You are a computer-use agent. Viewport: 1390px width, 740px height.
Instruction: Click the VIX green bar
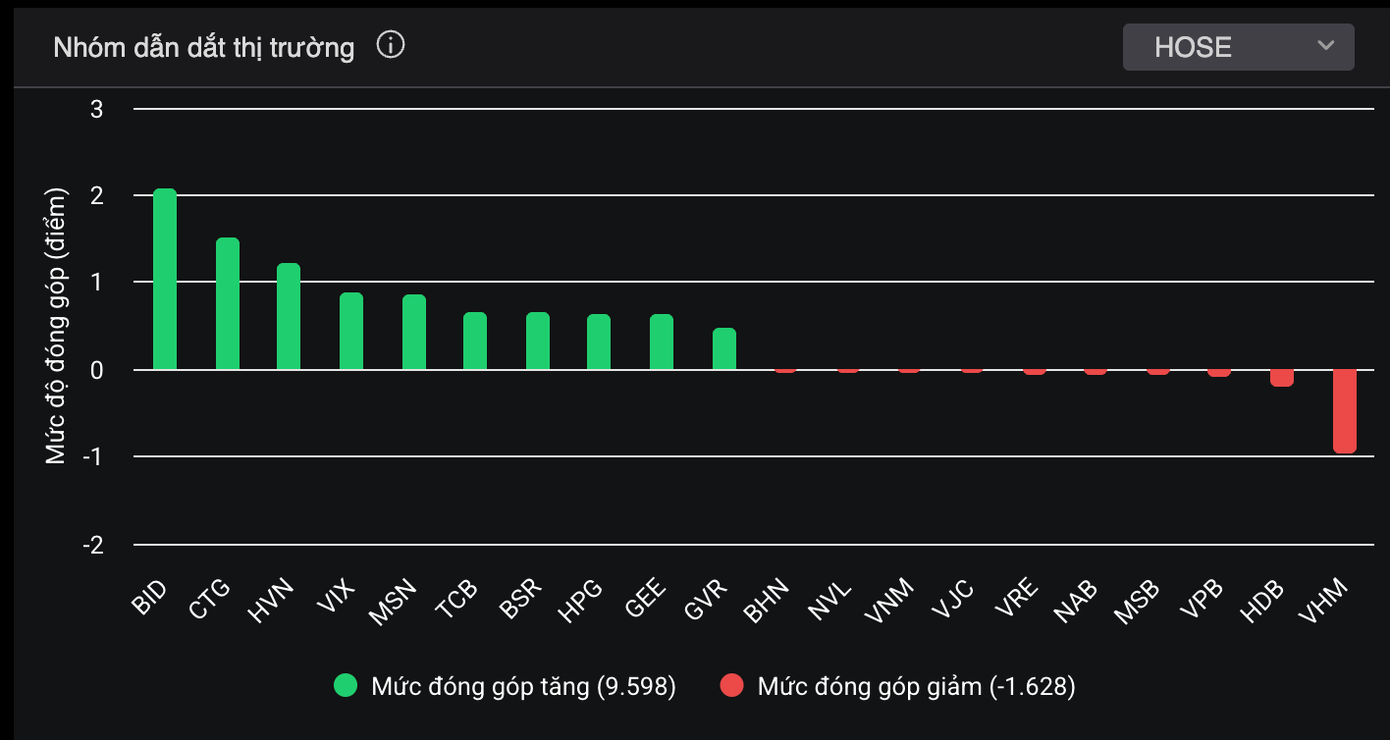coord(351,332)
